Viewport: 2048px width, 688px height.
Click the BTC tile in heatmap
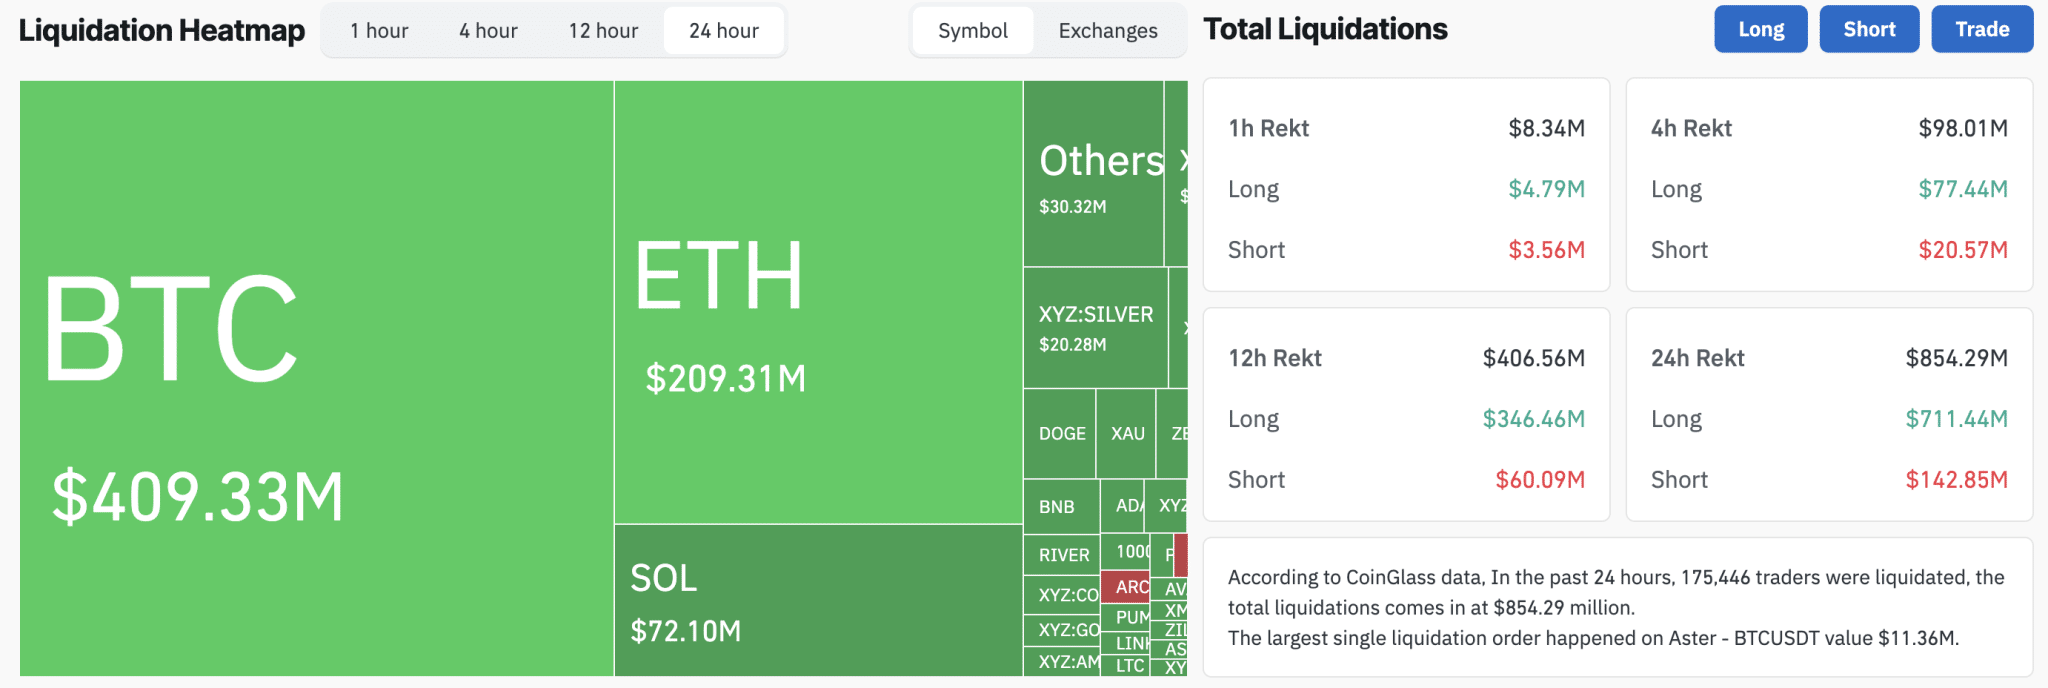pyautogui.click(x=316, y=378)
